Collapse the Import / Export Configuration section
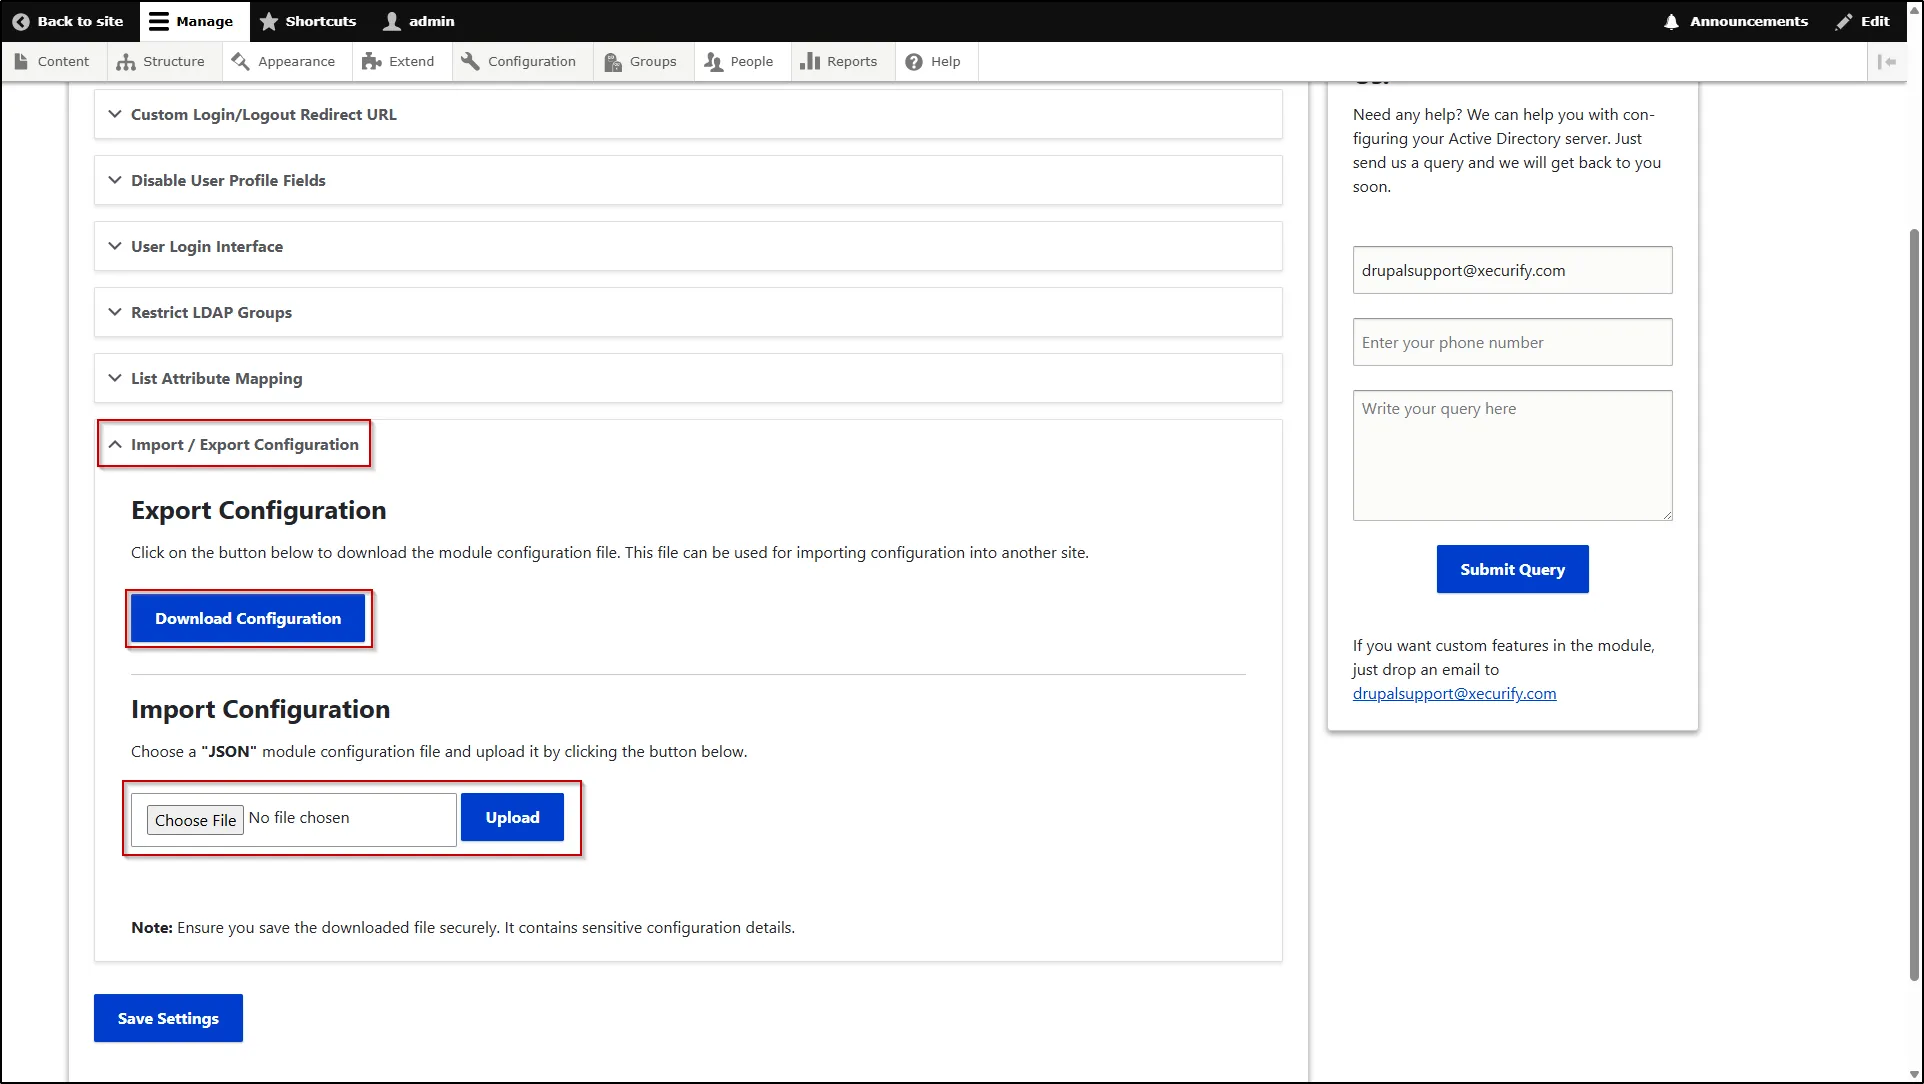1924x1084 pixels. click(x=245, y=444)
